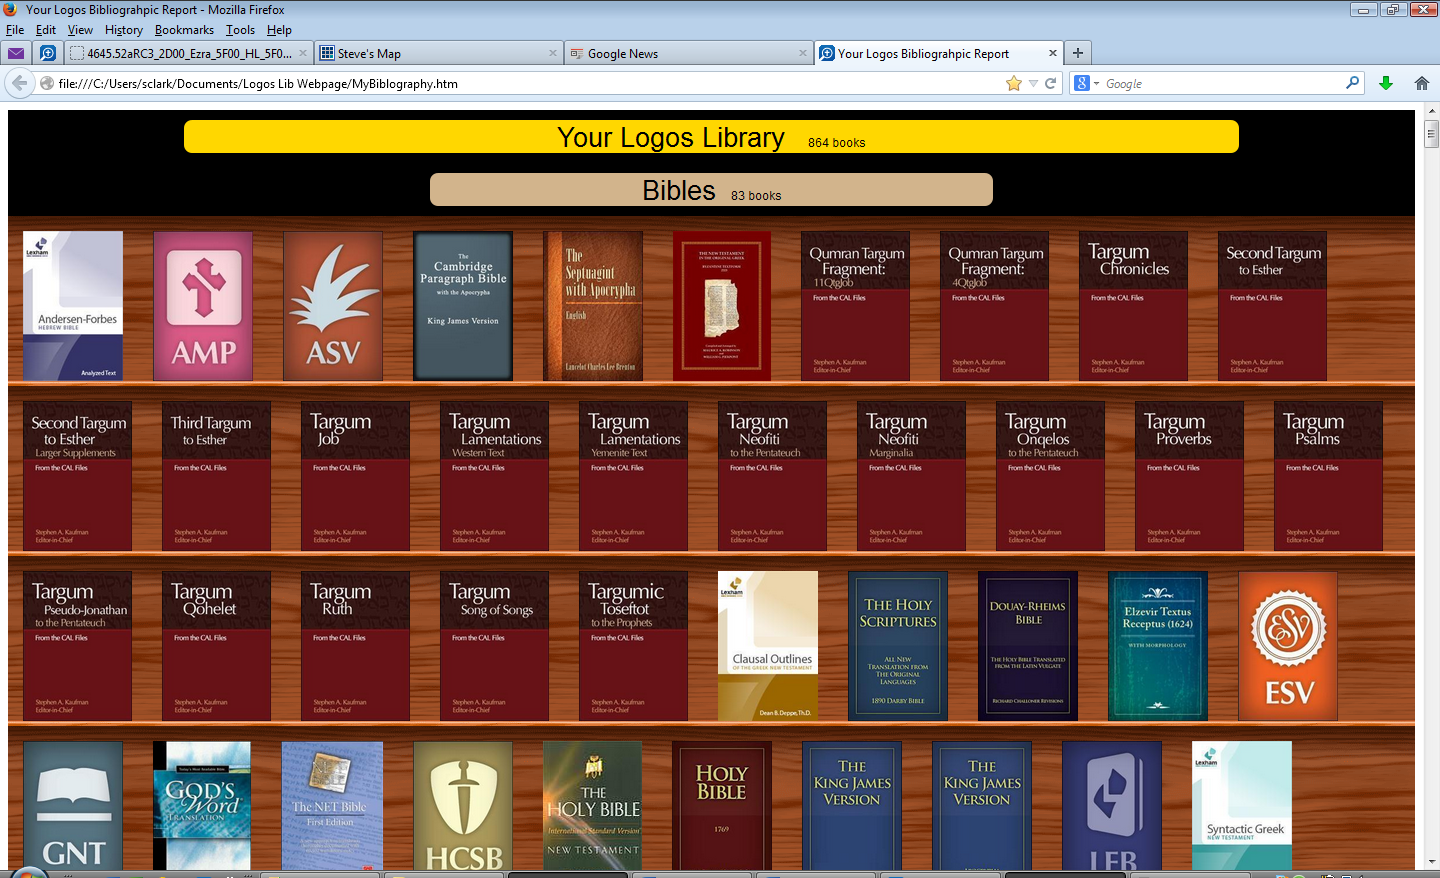Image resolution: width=1440 pixels, height=878 pixels.
Task: Click the vertical scrollbar thumb
Action: [1432, 133]
